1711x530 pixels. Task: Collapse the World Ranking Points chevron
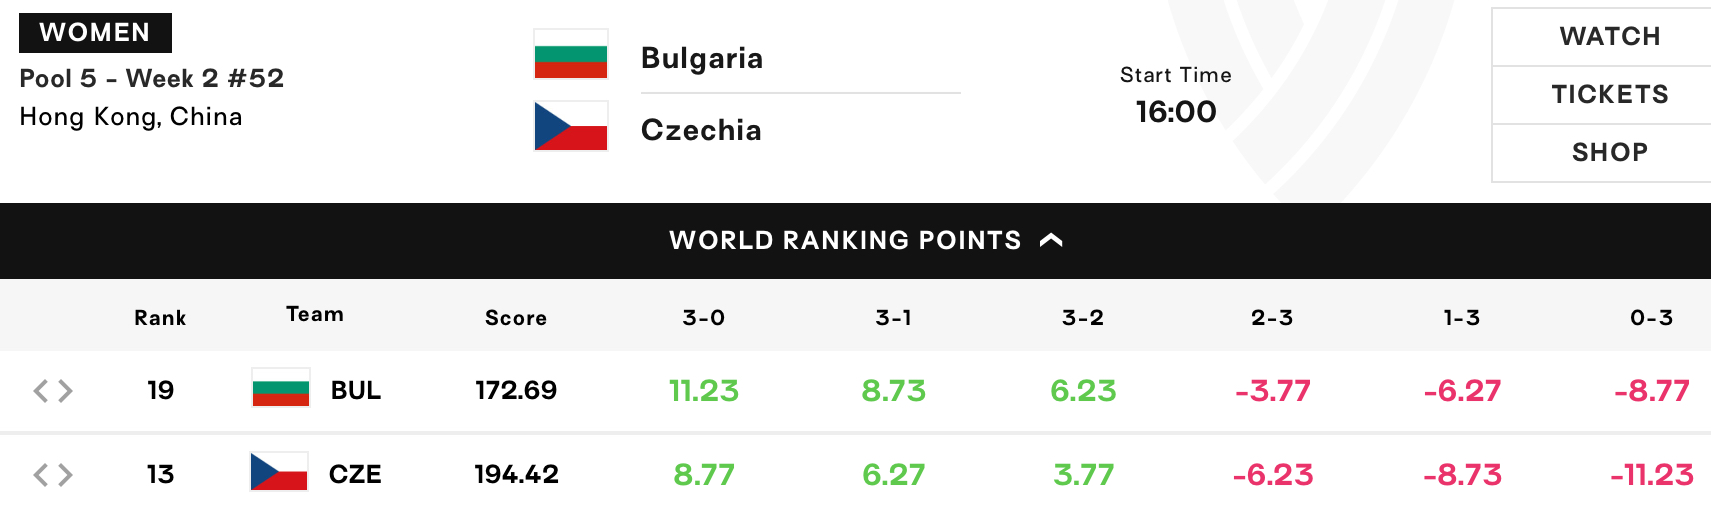pyautogui.click(x=1051, y=240)
